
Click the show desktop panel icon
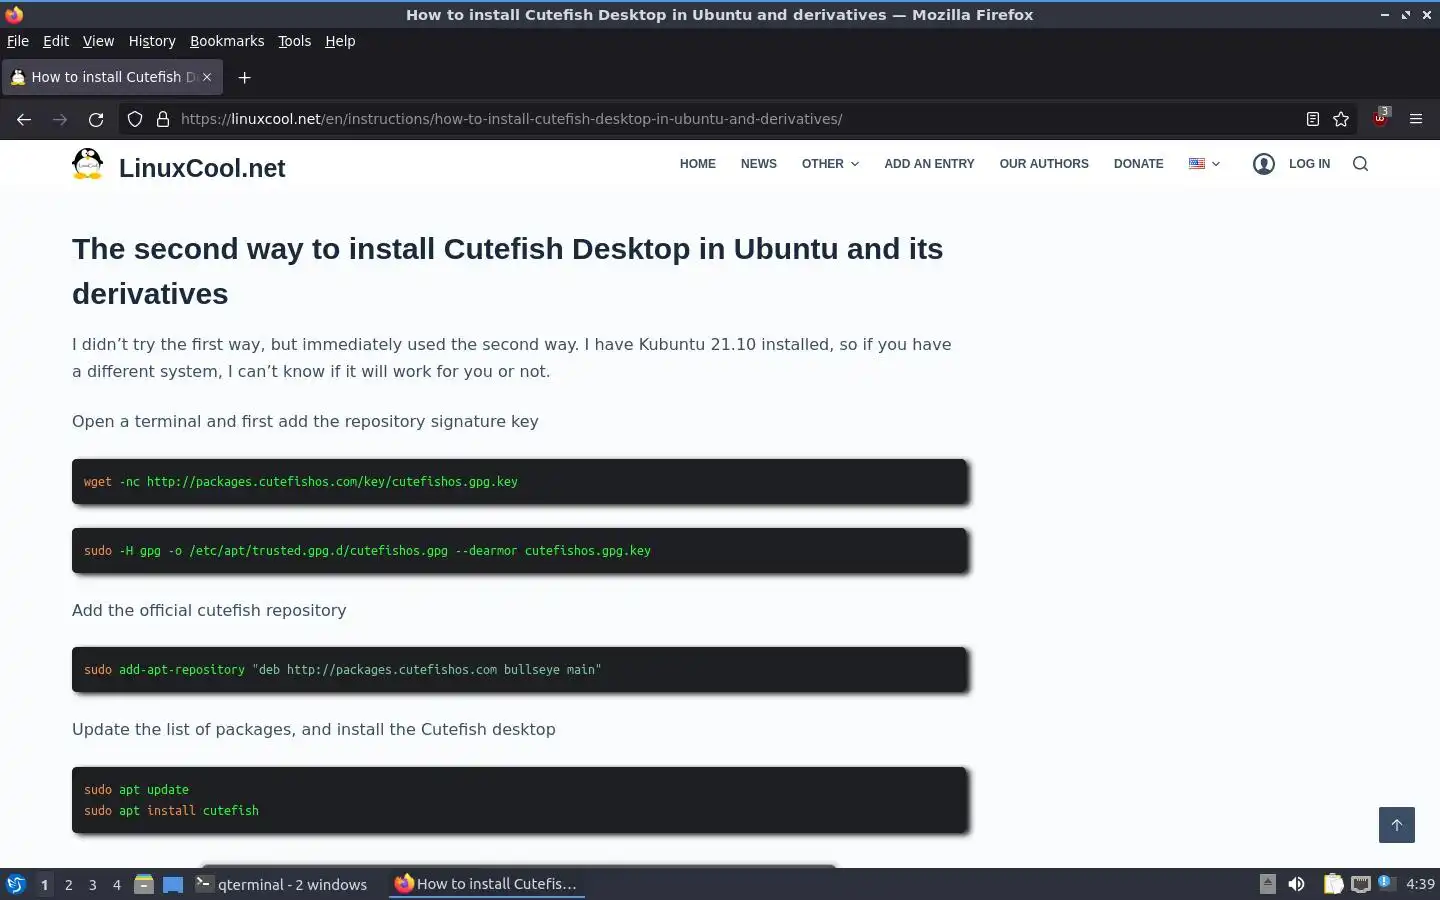tap(173, 884)
